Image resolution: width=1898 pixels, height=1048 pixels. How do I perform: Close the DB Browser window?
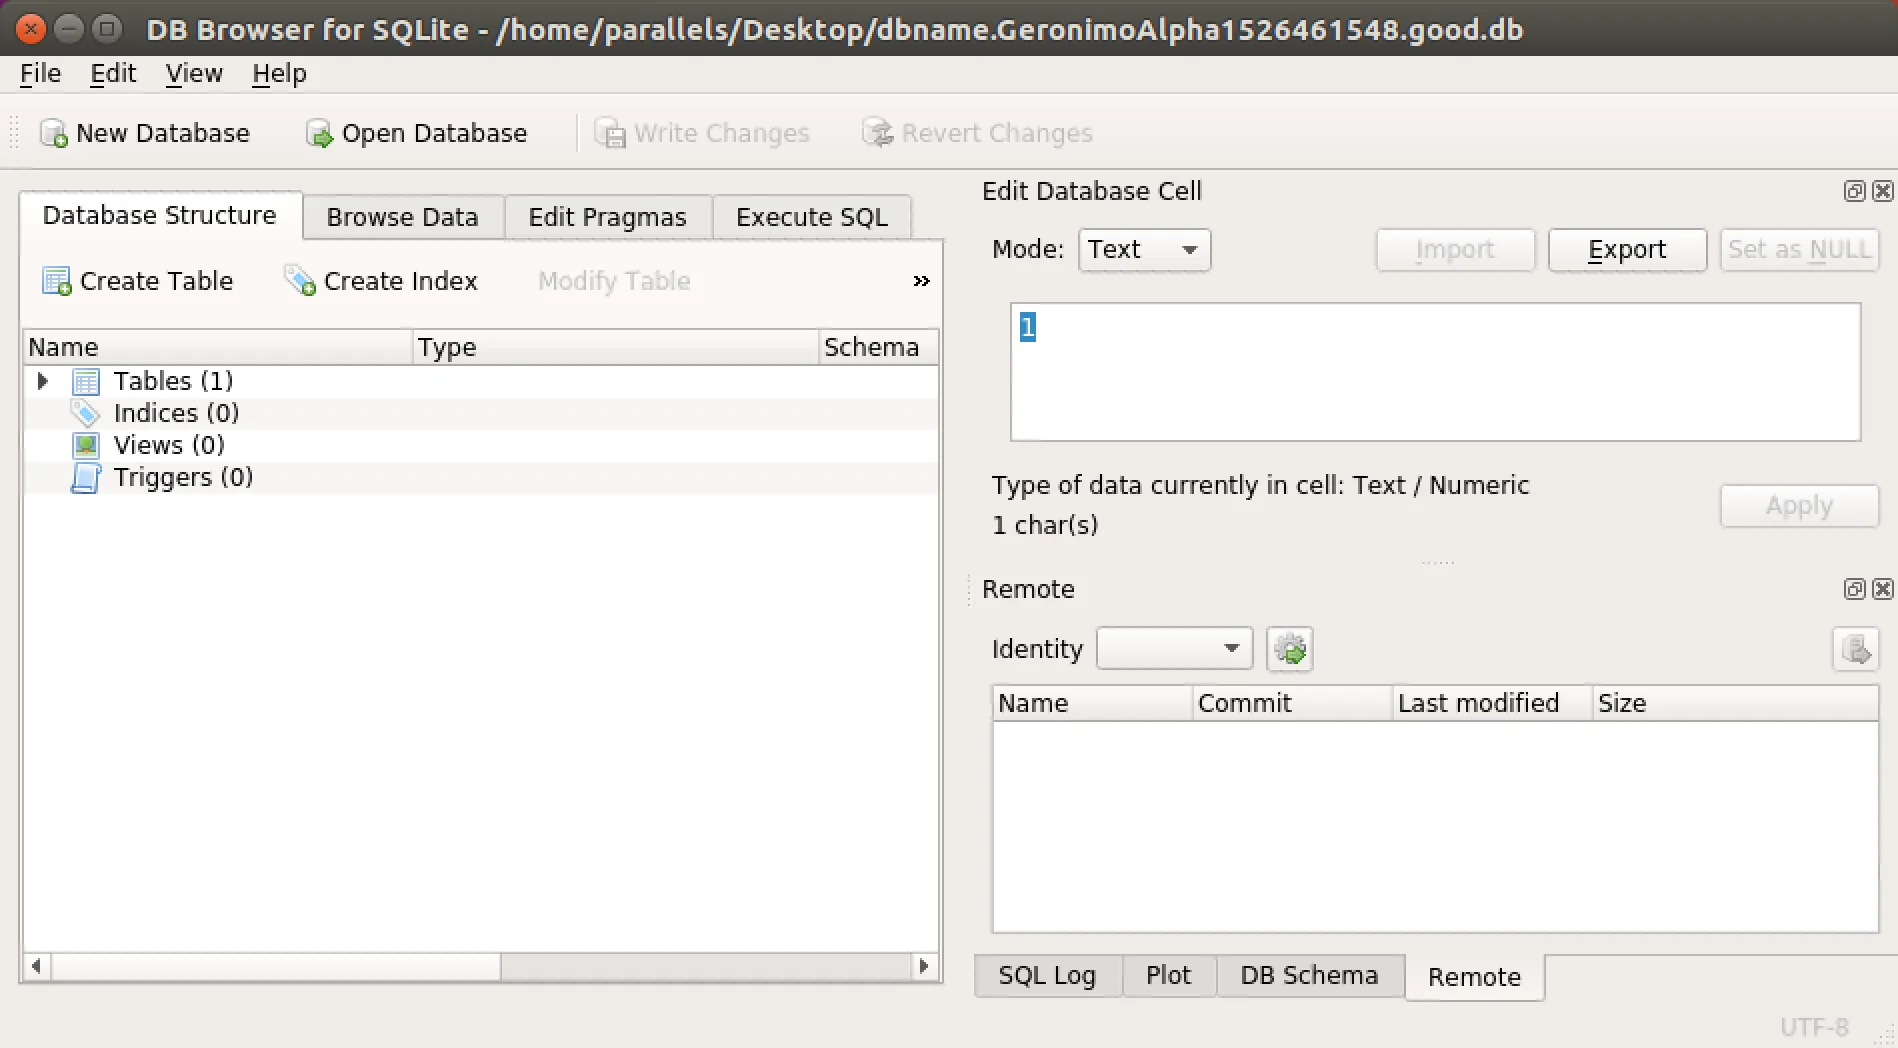pyautogui.click(x=31, y=29)
